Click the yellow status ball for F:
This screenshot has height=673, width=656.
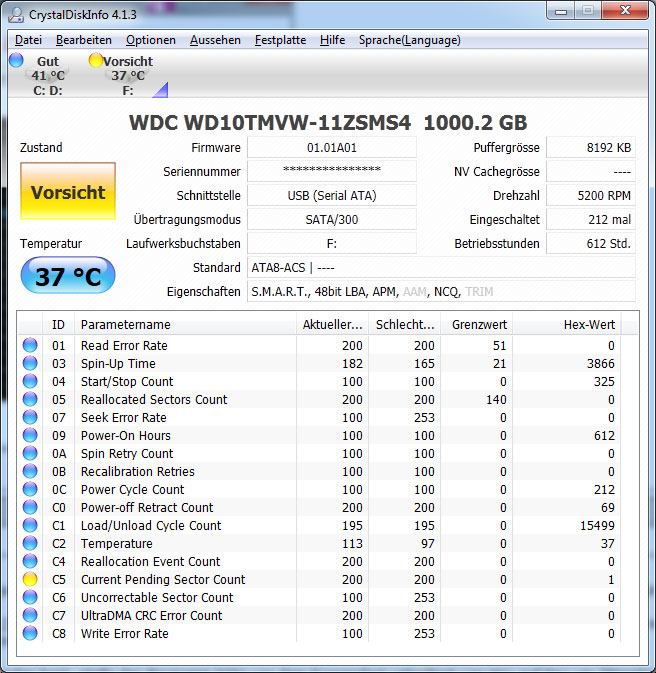[95, 60]
